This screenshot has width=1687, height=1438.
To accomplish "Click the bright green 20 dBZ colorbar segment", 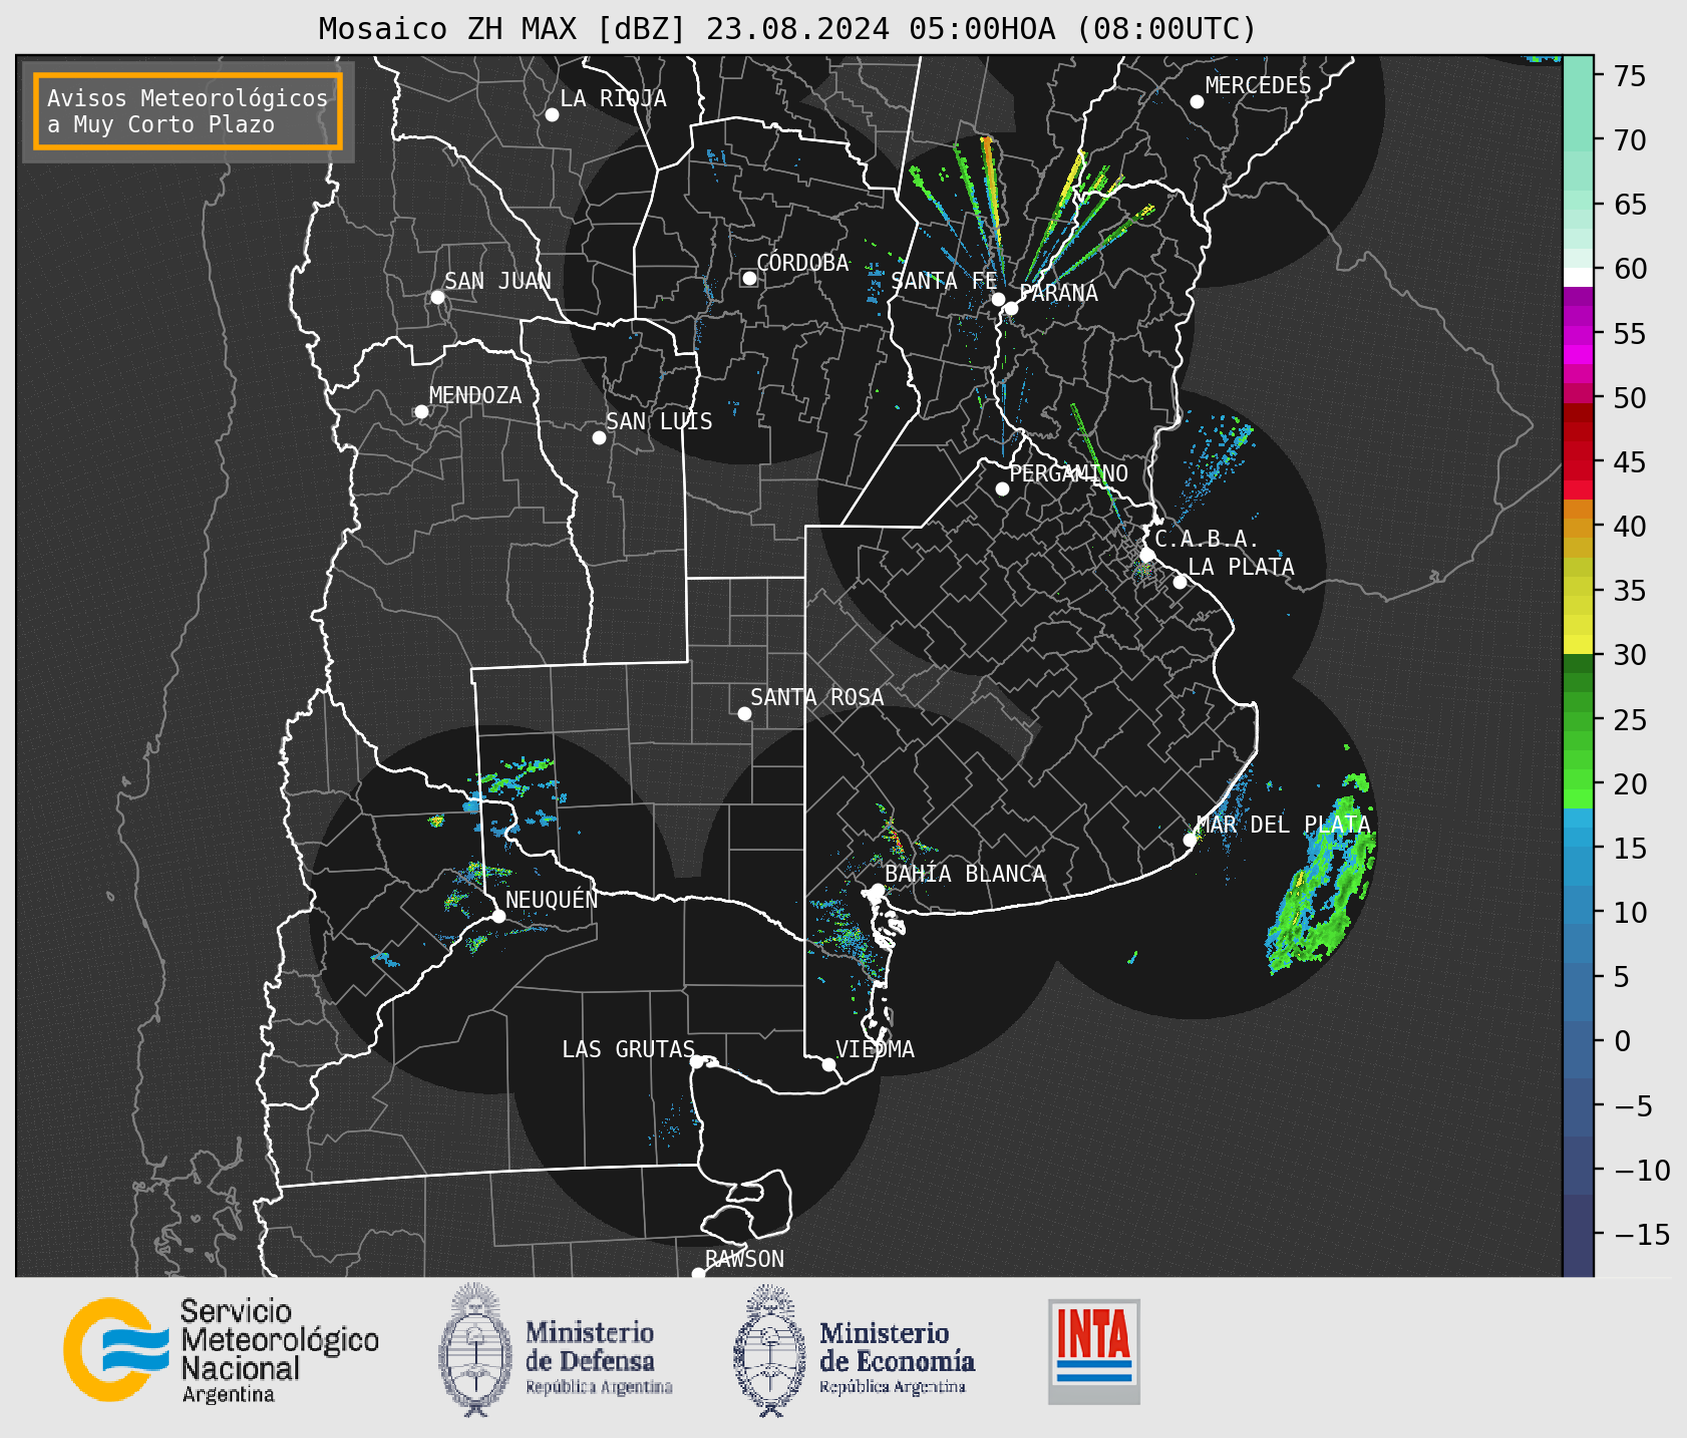I will [x=1578, y=779].
